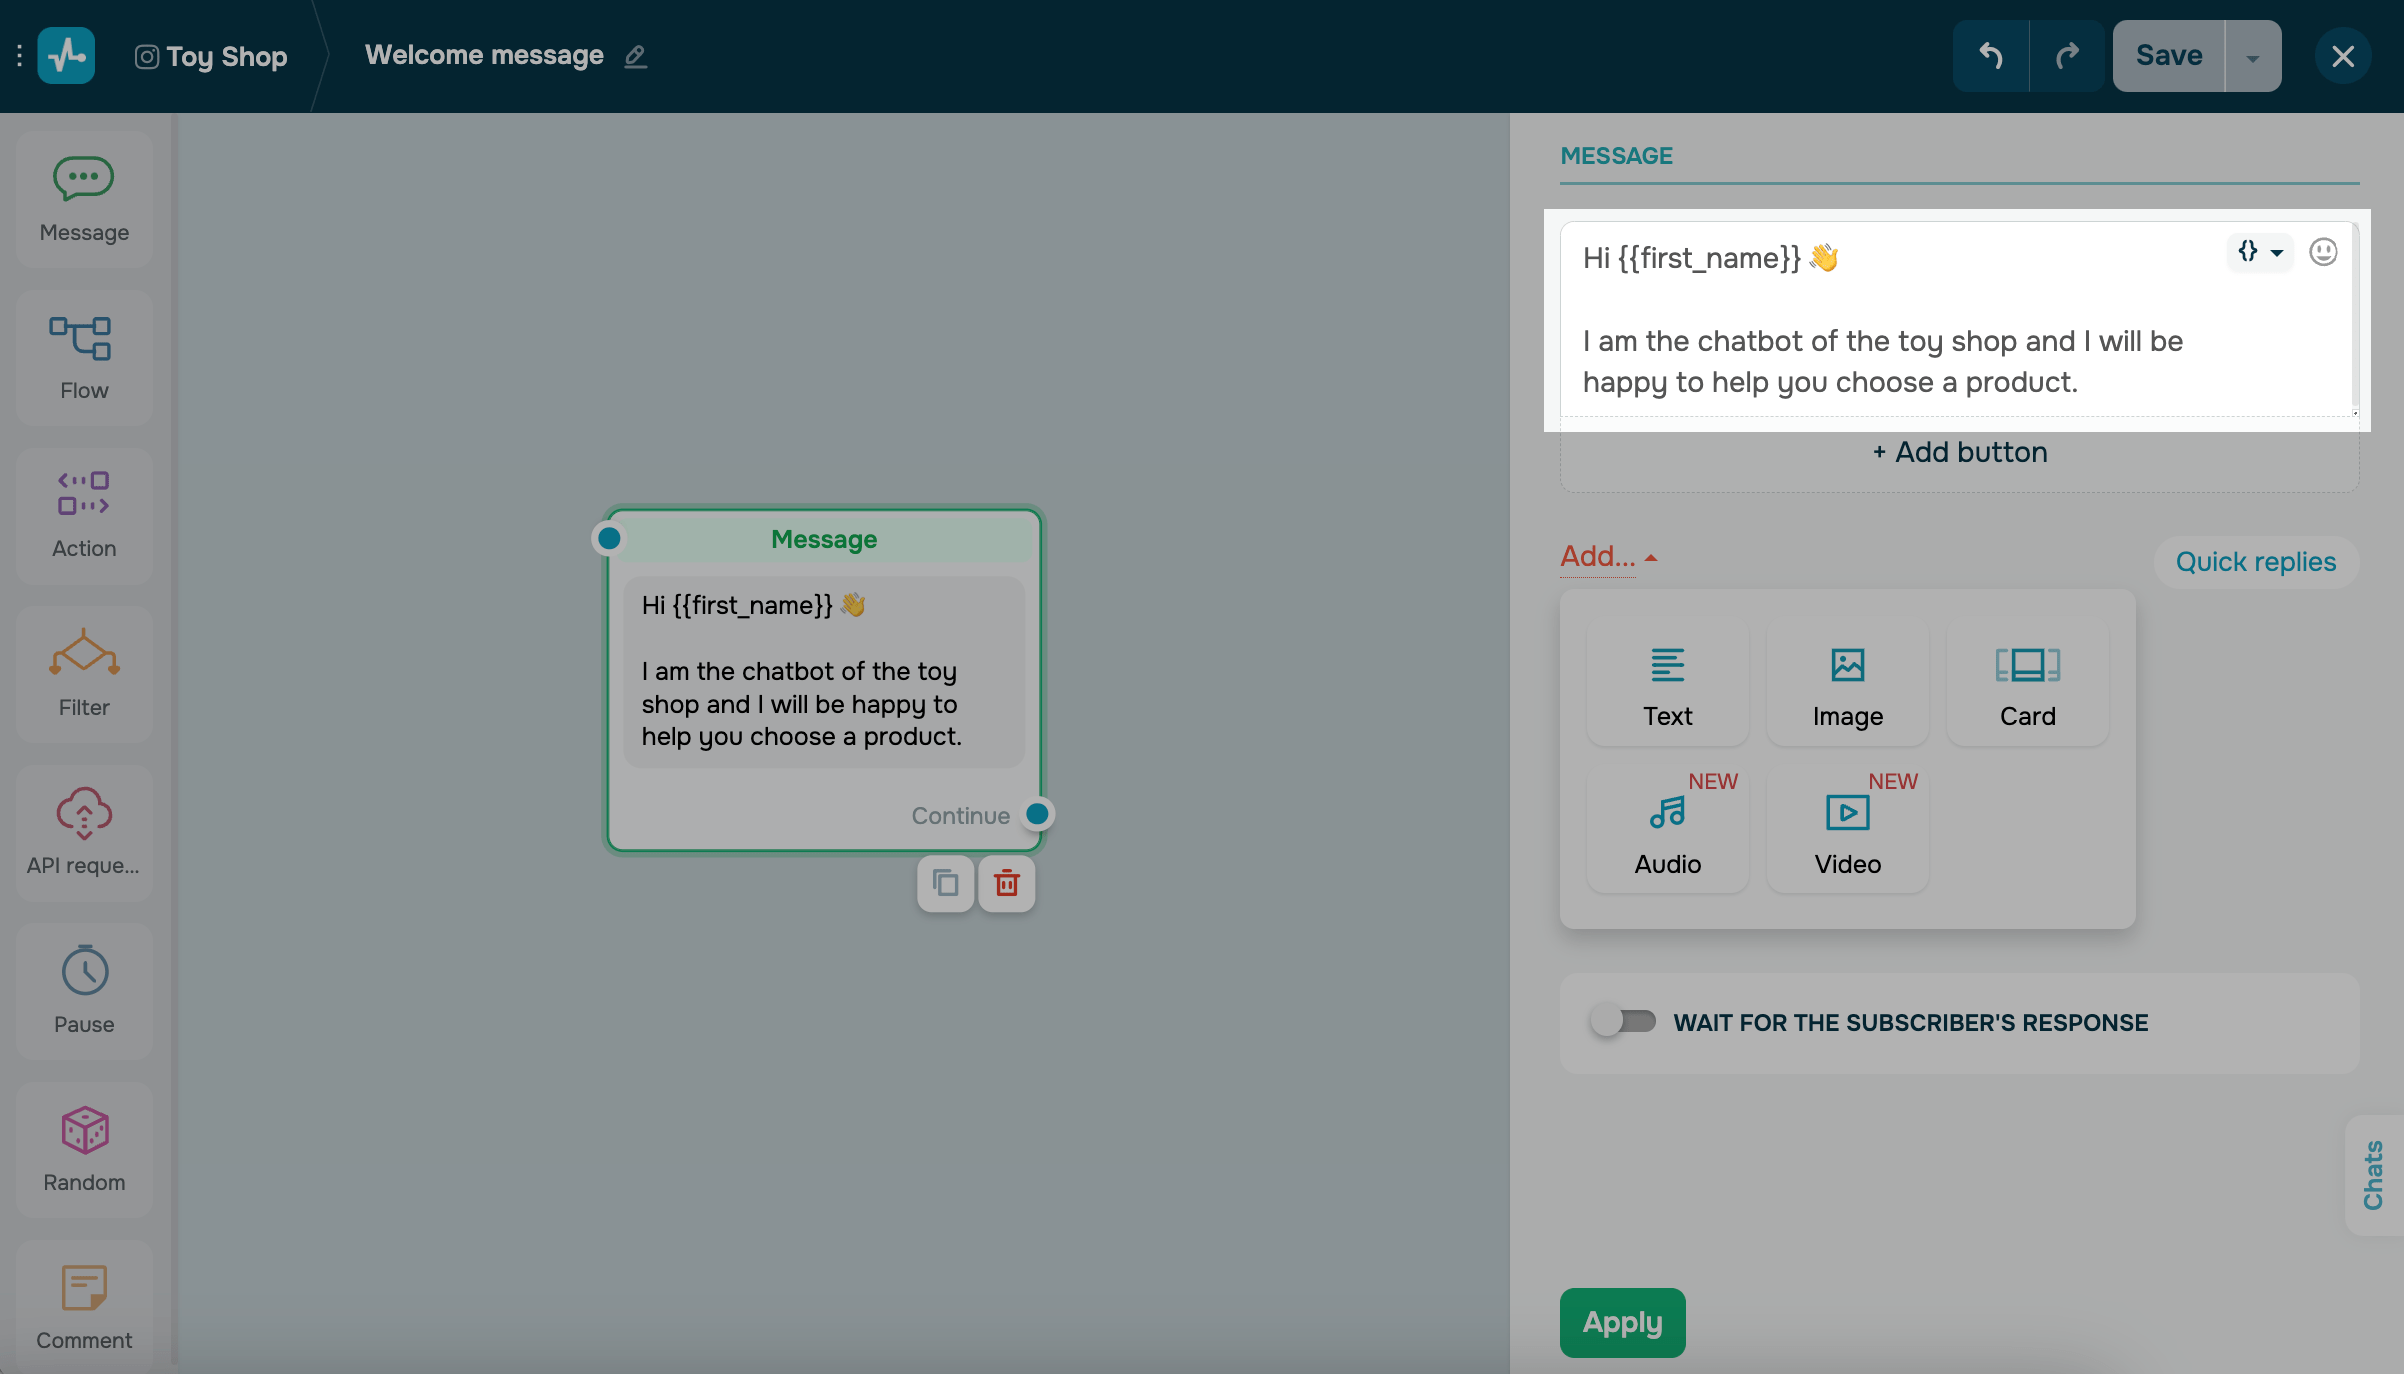2404x1374 pixels.
Task: Add a Random dice block
Action: (83, 1130)
